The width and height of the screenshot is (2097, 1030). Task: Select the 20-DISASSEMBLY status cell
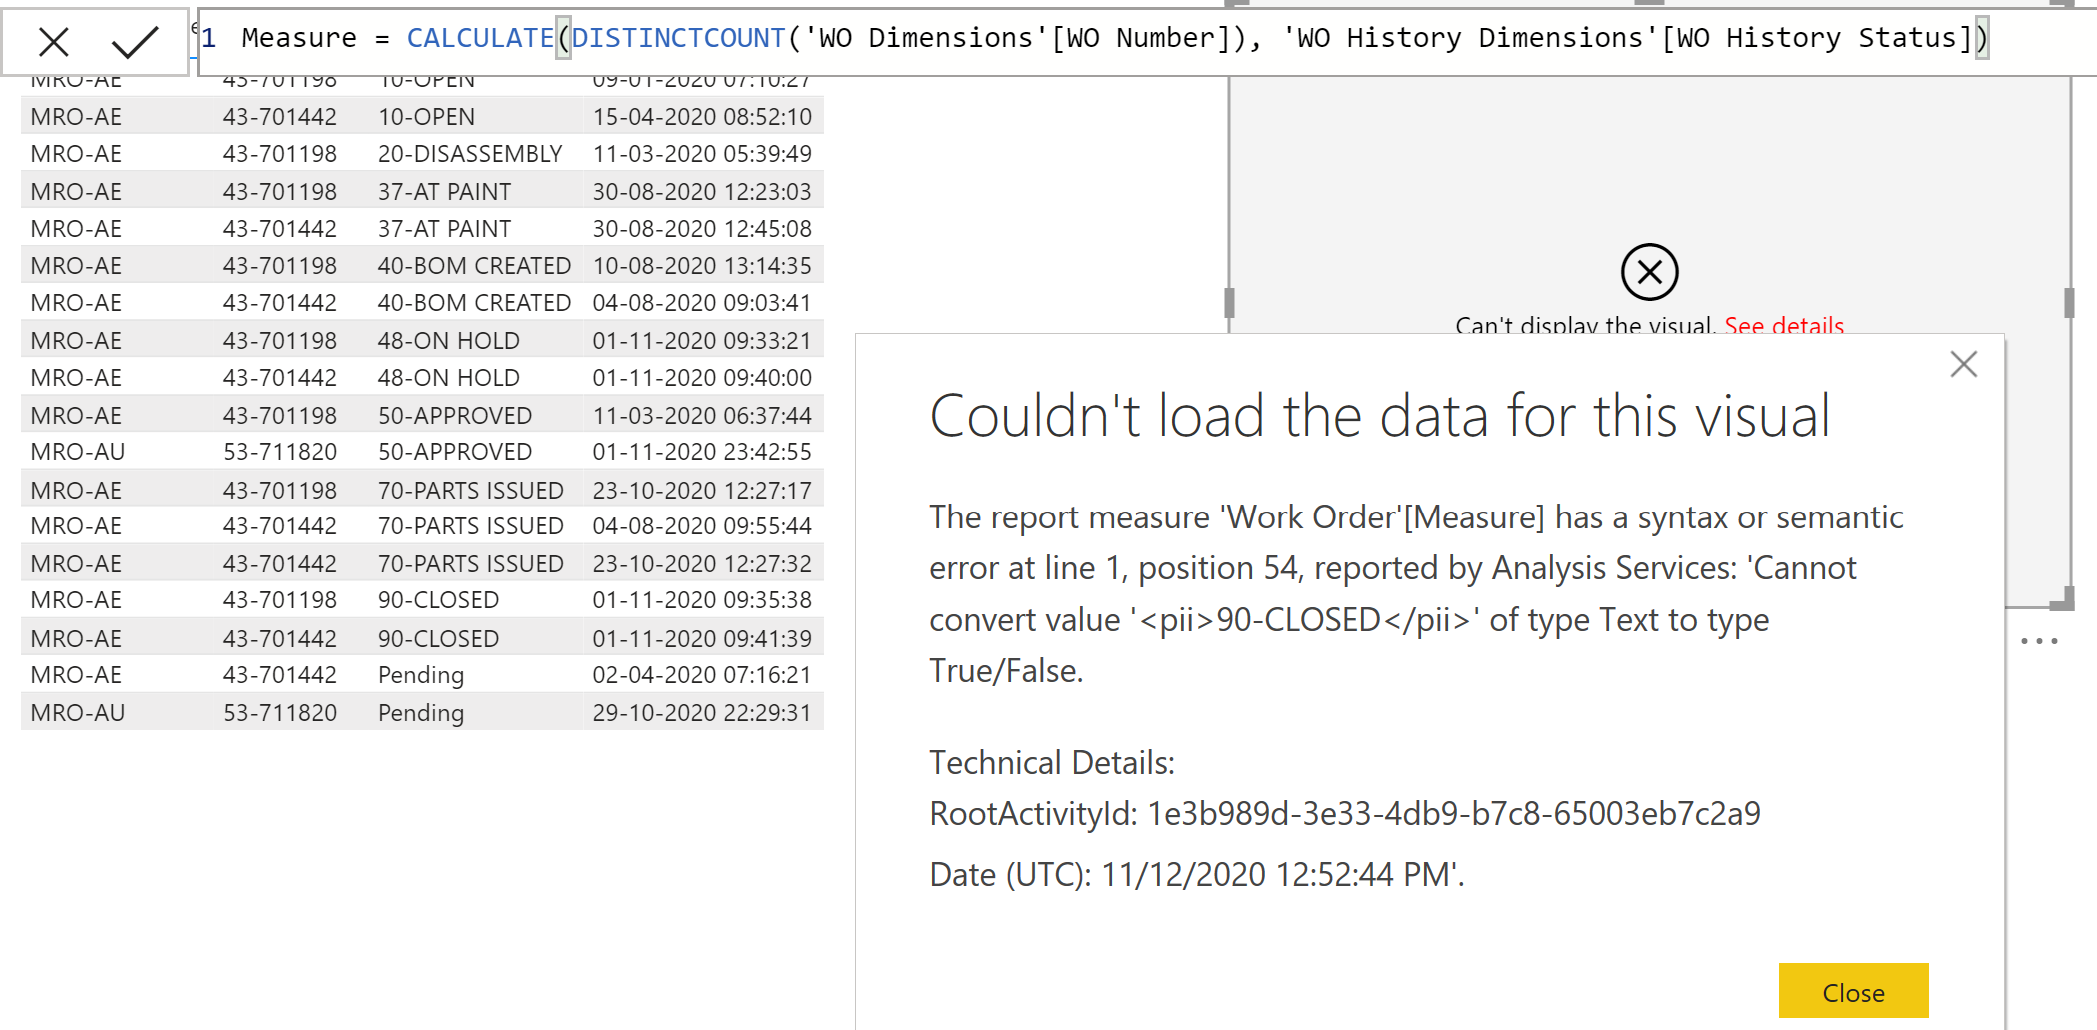coord(470,154)
